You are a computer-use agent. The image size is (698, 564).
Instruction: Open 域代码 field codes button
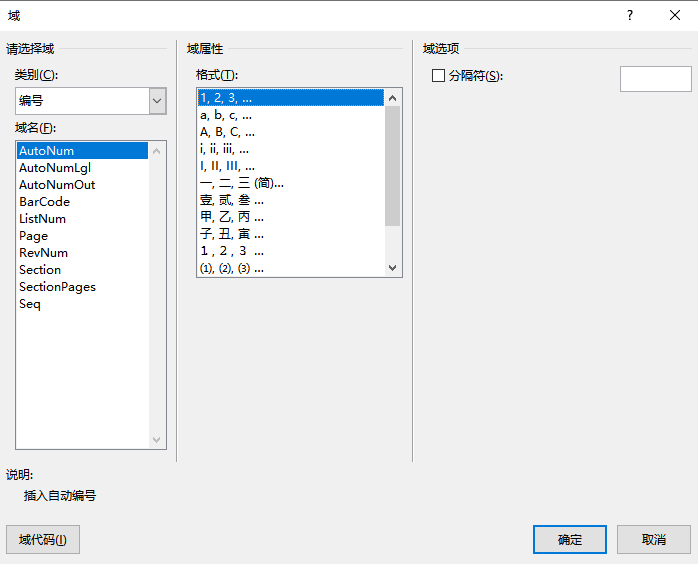coord(43,540)
